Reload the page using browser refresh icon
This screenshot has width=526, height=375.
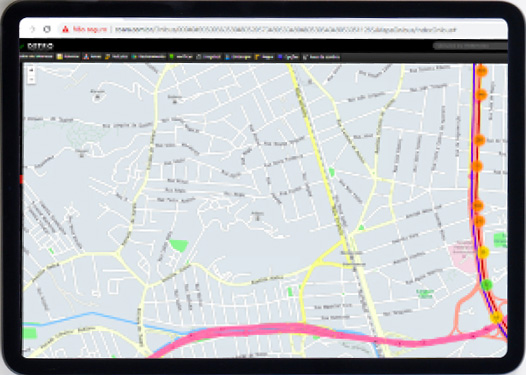(x=47, y=29)
